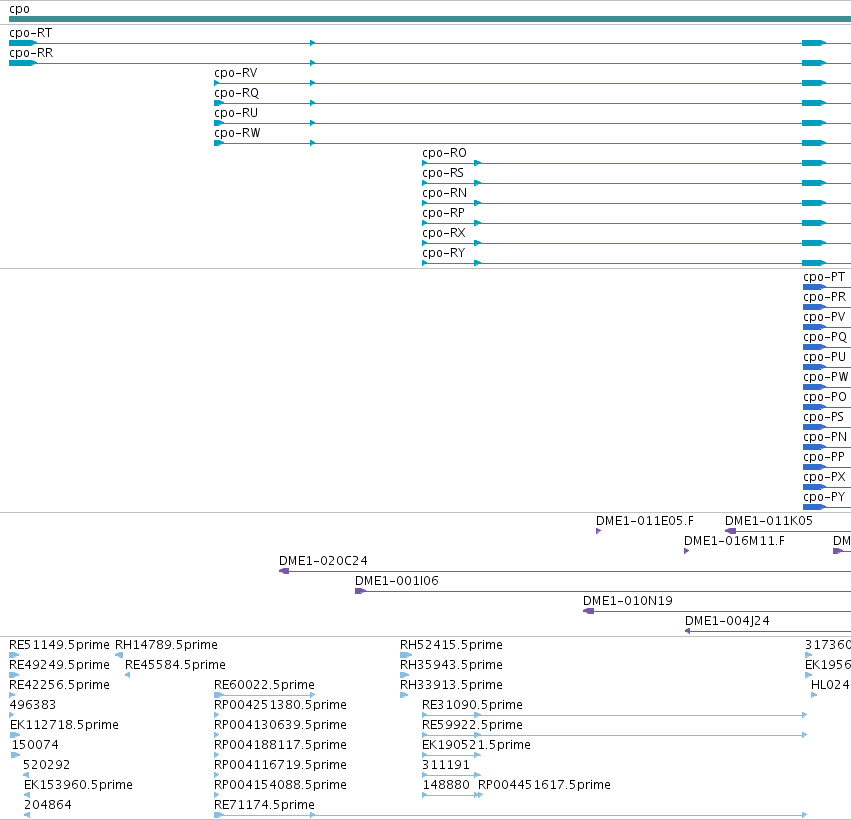Select the 148880 EST label

tap(446, 786)
